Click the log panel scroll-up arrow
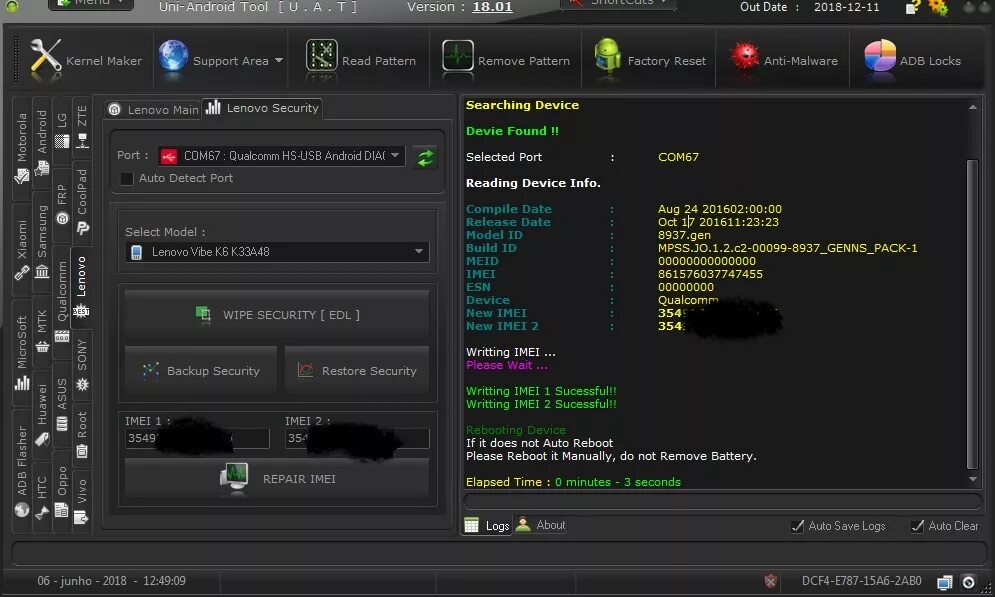The width and height of the screenshot is (995, 597). click(x=973, y=107)
